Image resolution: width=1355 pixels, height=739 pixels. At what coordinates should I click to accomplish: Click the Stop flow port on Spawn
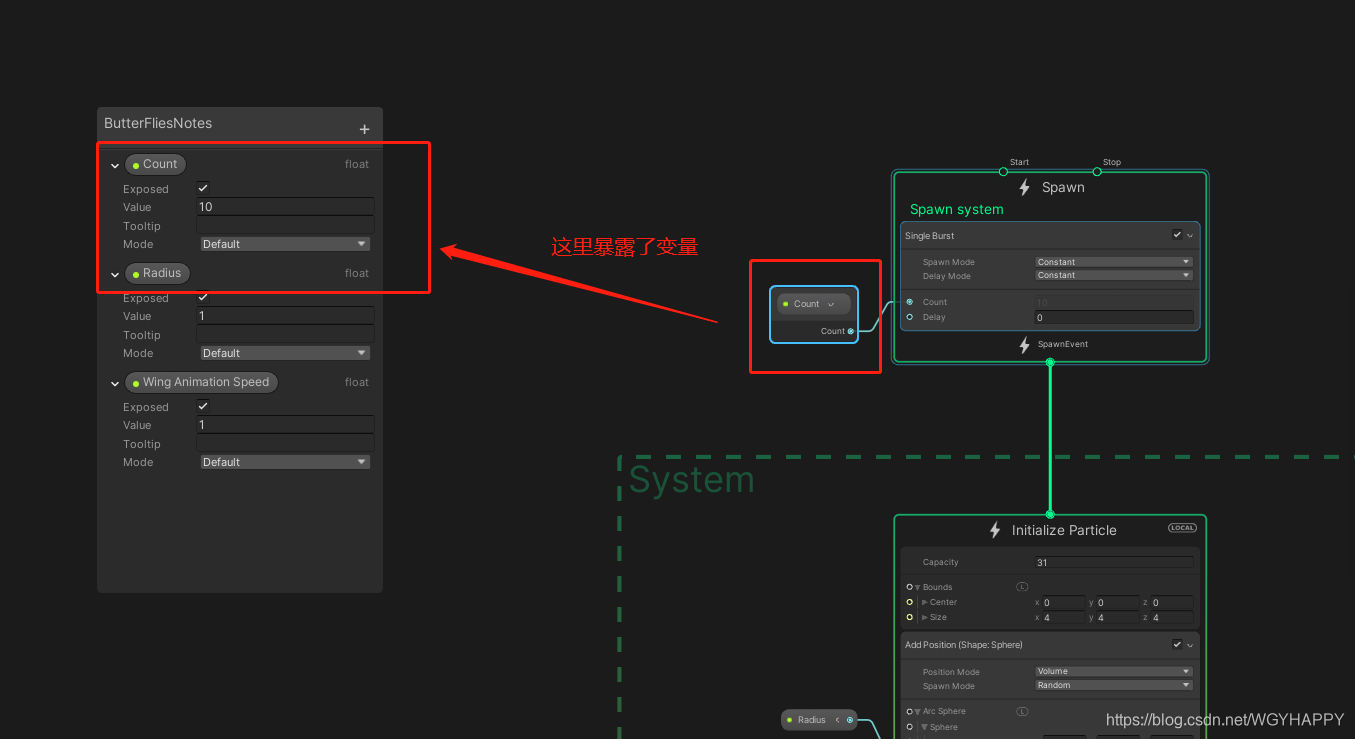click(1097, 171)
